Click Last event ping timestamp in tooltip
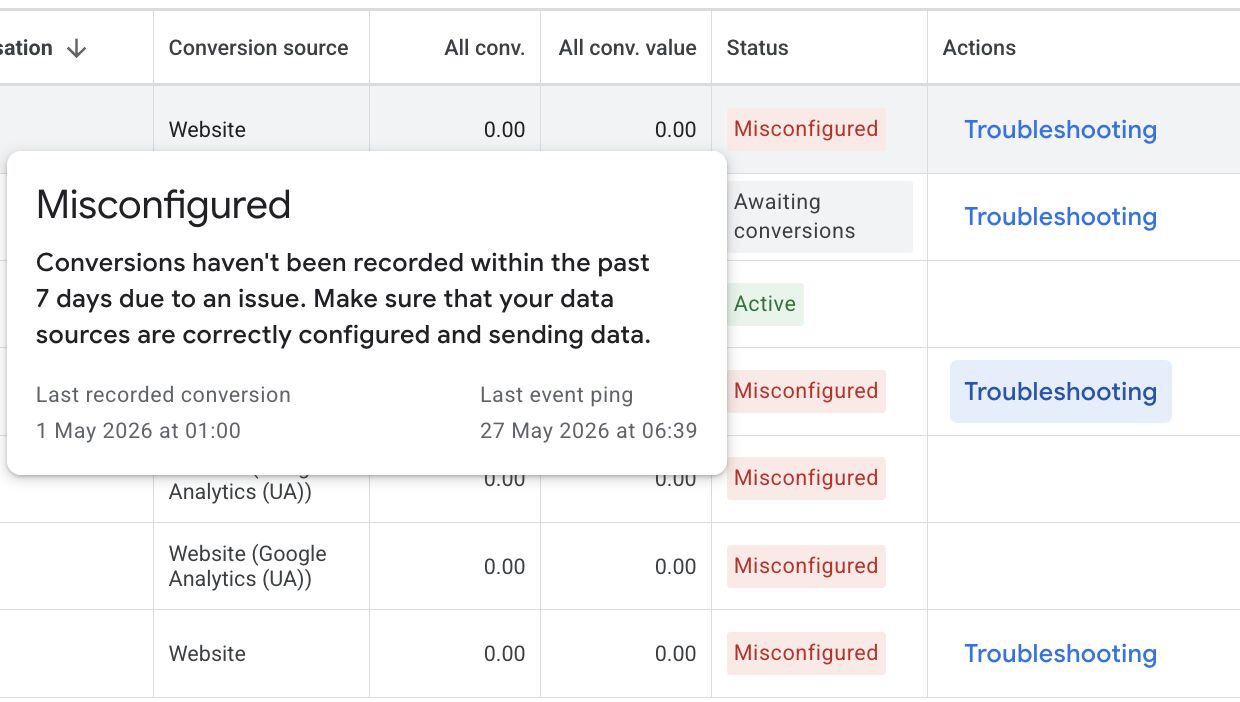Image resolution: width=1240 pixels, height=702 pixels. 588,431
